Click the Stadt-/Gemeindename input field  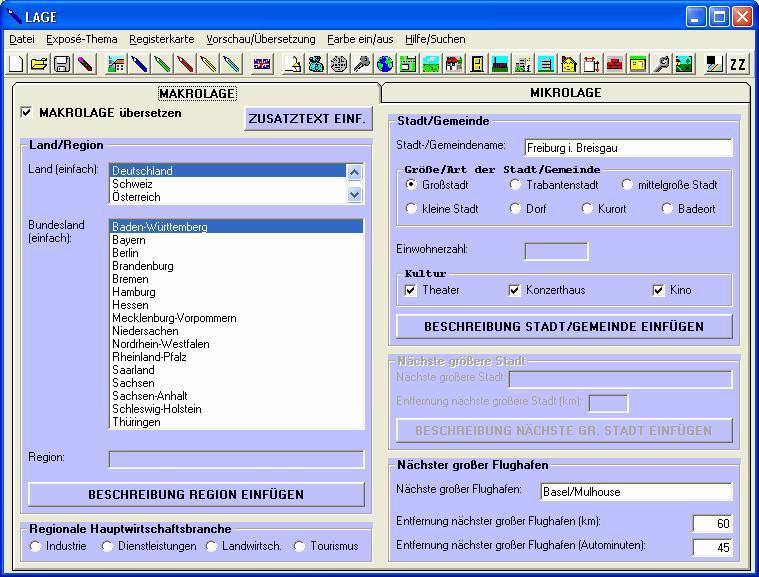coord(635,148)
